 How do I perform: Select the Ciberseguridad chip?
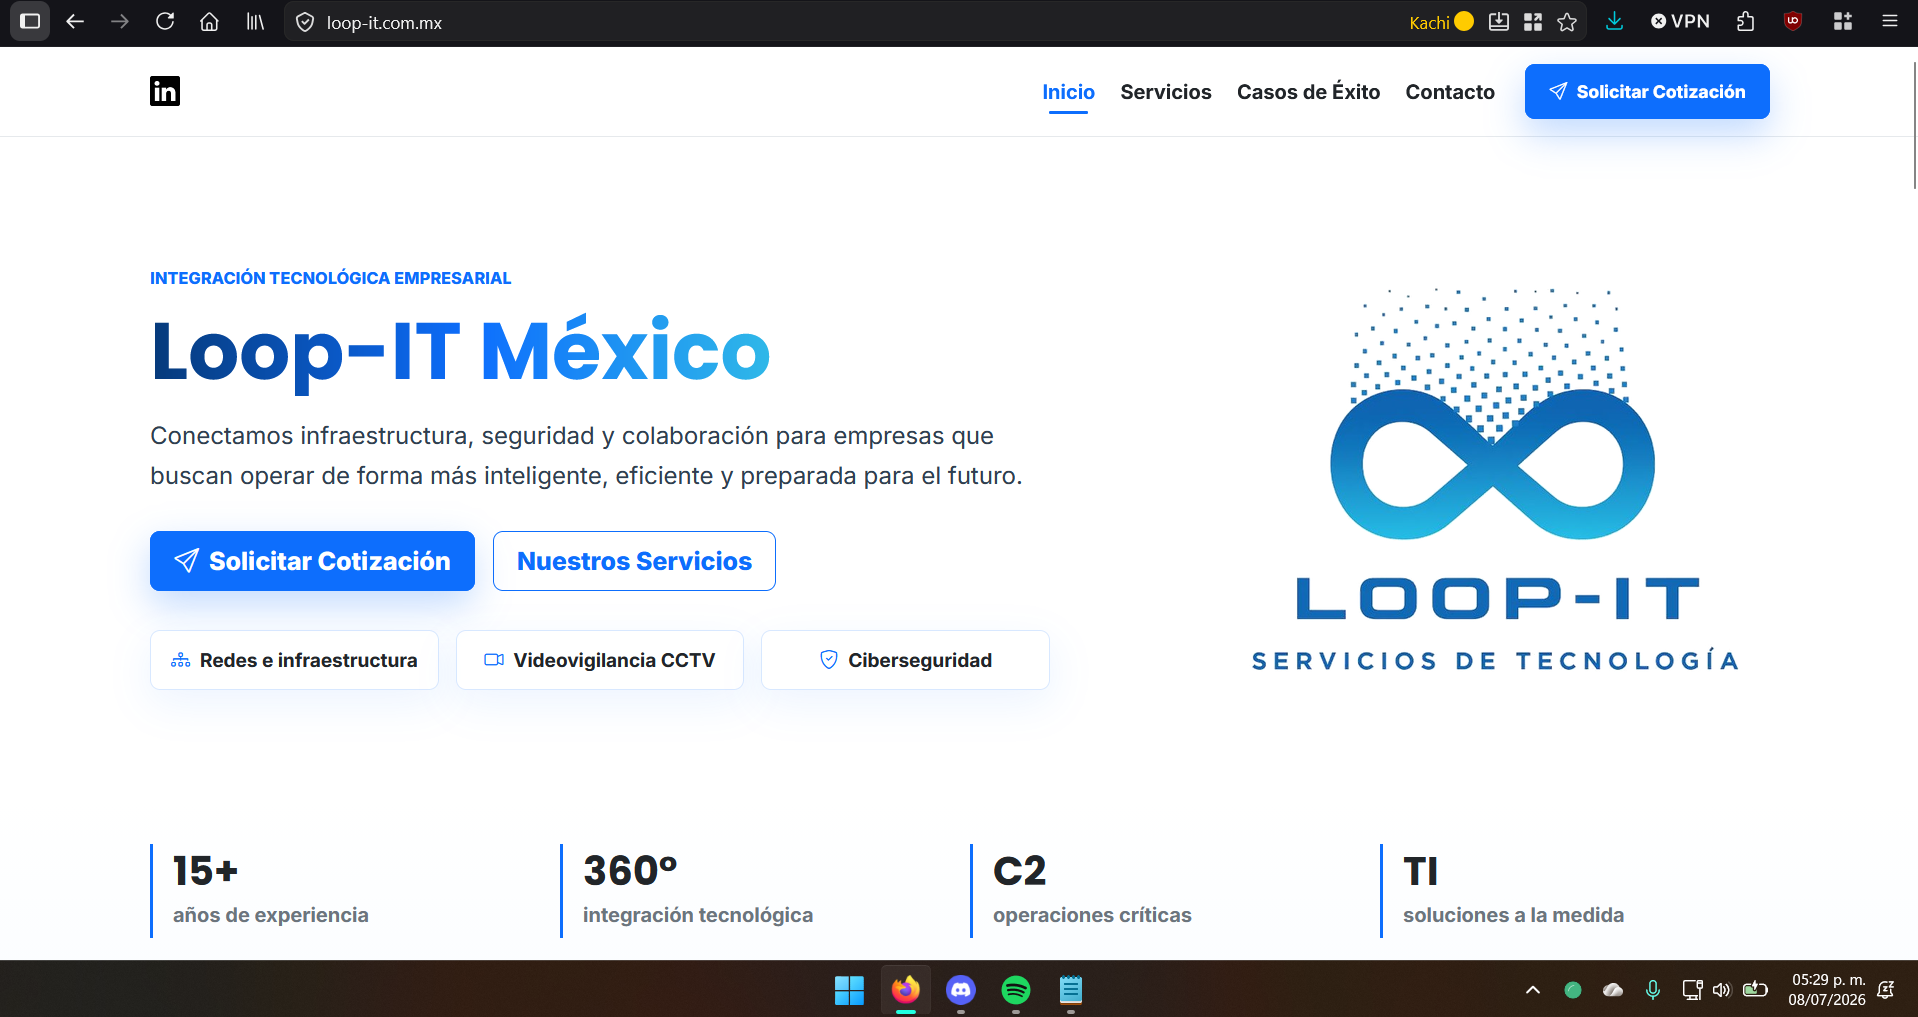coord(905,660)
